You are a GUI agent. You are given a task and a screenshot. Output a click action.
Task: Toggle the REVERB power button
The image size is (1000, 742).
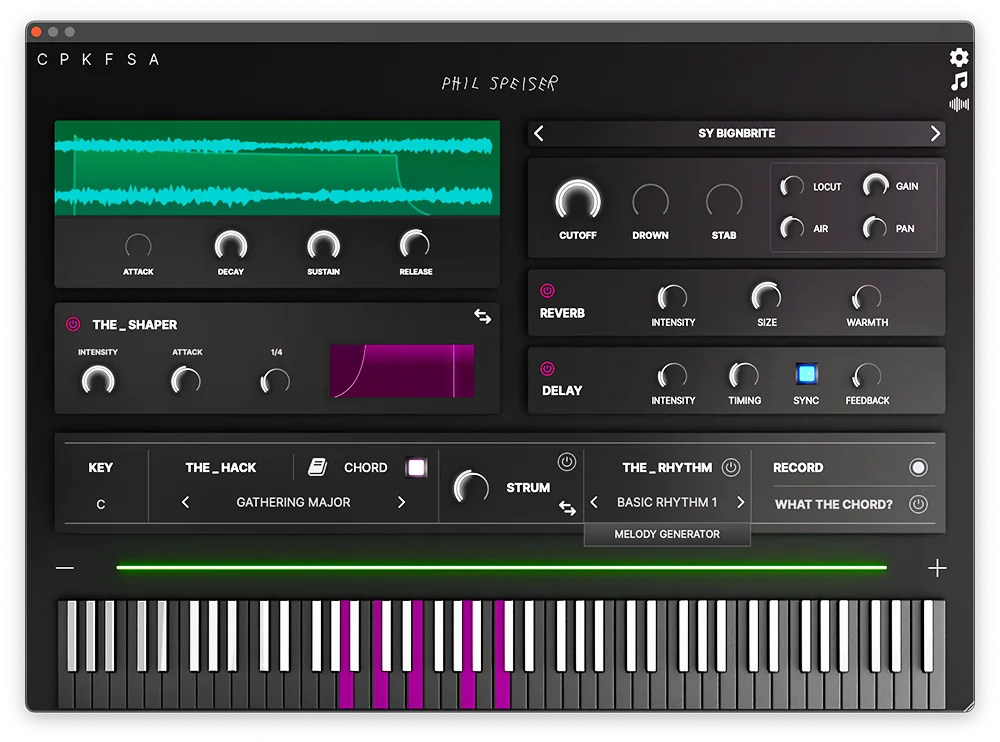click(547, 291)
